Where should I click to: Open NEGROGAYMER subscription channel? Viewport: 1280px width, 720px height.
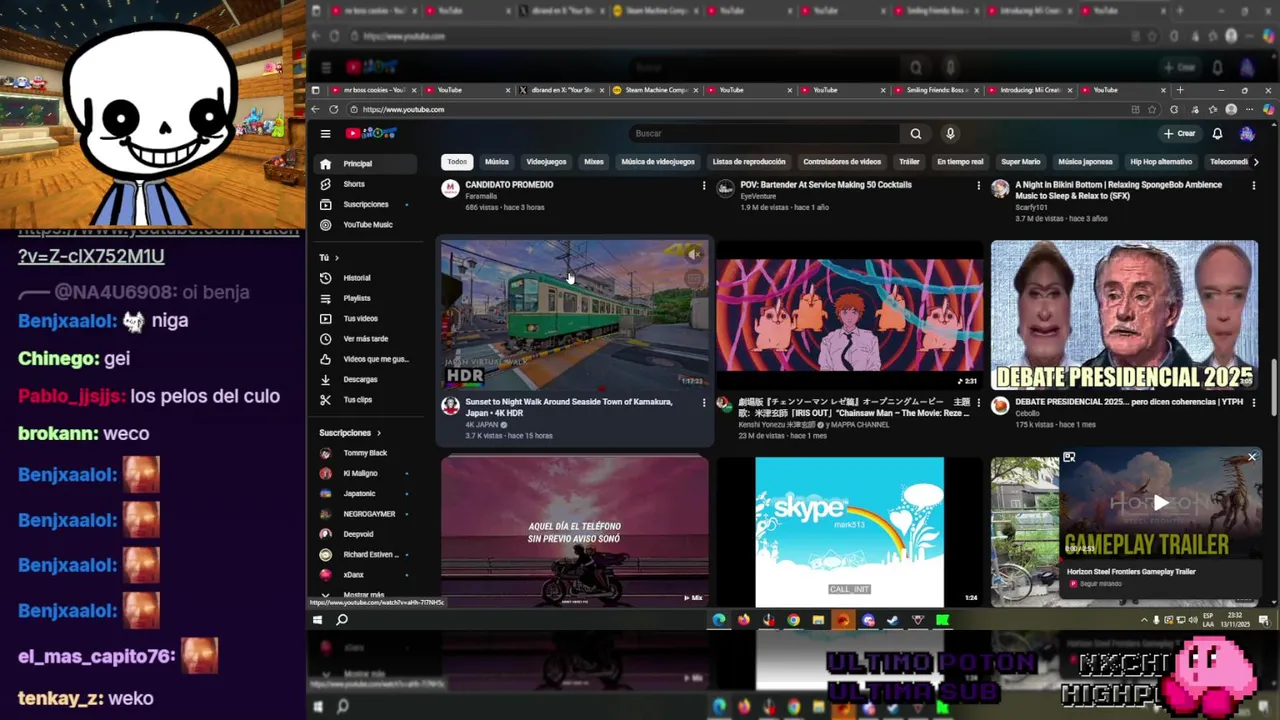tap(364, 514)
